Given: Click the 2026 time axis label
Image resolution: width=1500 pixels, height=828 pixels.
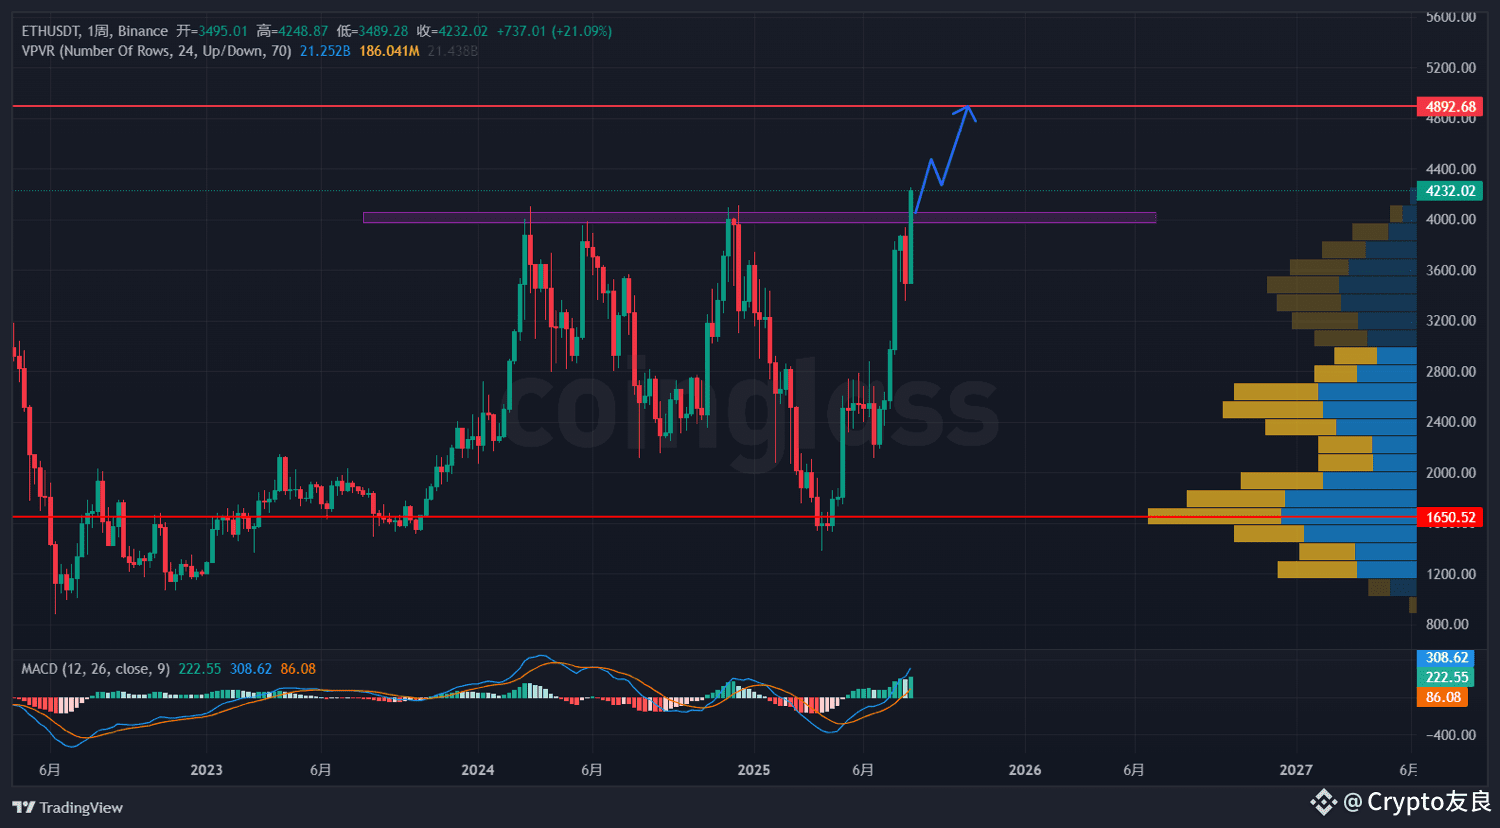Looking at the screenshot, I should click(1025, 770).
